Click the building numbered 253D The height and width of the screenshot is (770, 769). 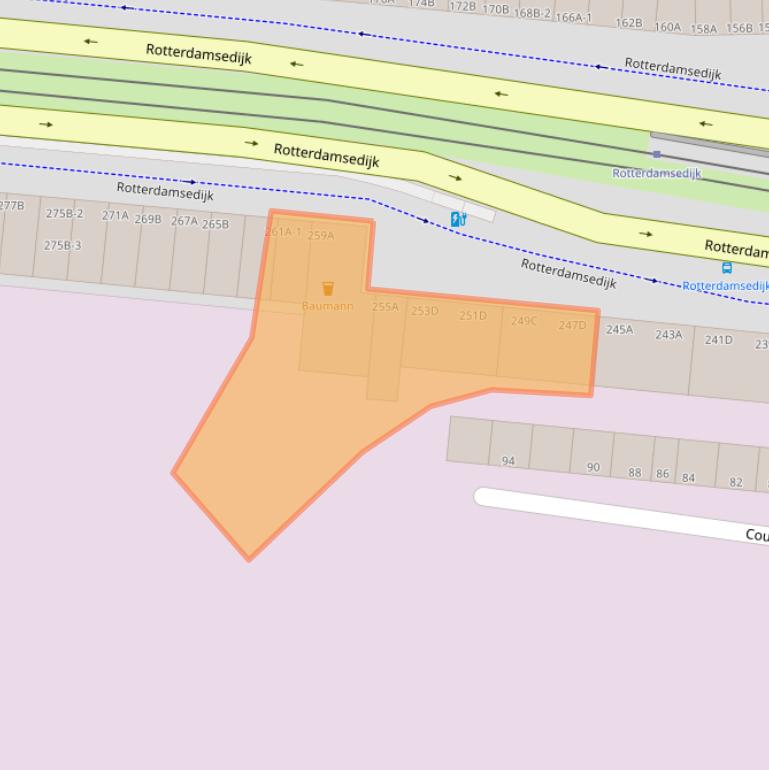pyautogui.click(x=425, y=311)
